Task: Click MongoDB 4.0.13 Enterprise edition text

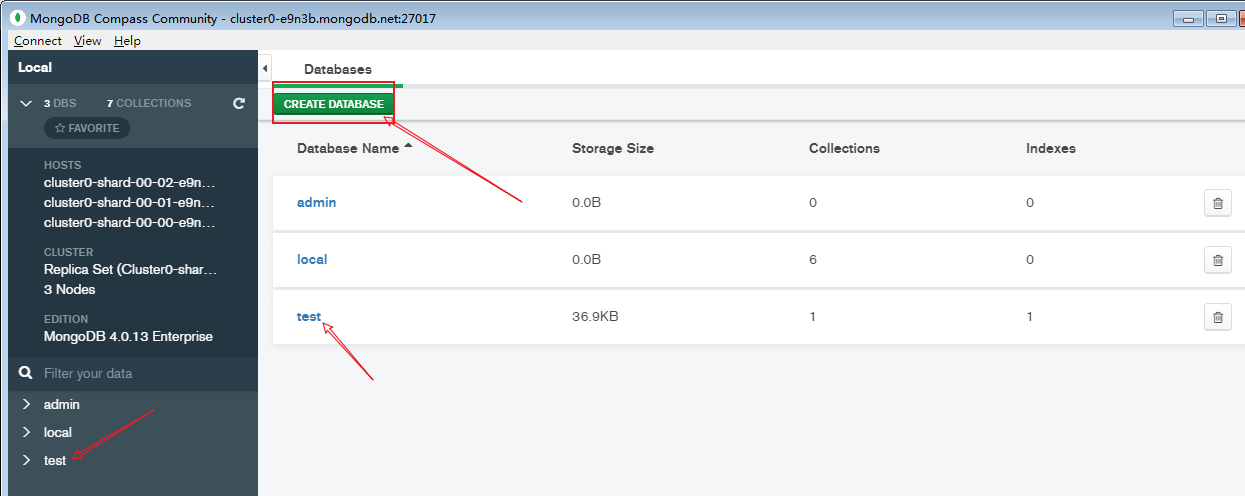Action: (128, 337)
